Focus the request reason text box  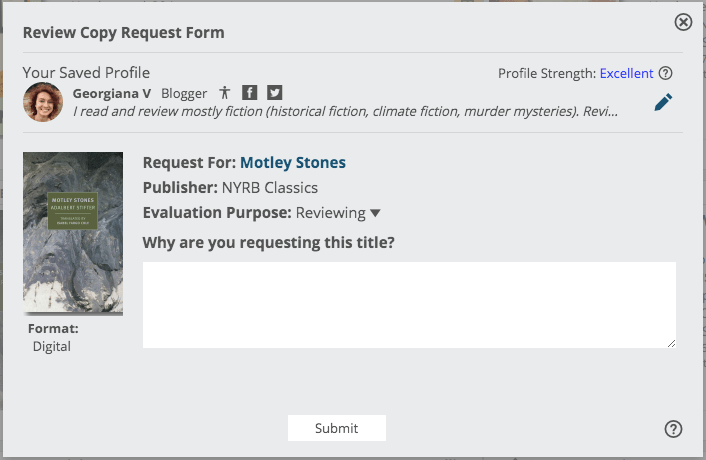(x=409, y=305)
